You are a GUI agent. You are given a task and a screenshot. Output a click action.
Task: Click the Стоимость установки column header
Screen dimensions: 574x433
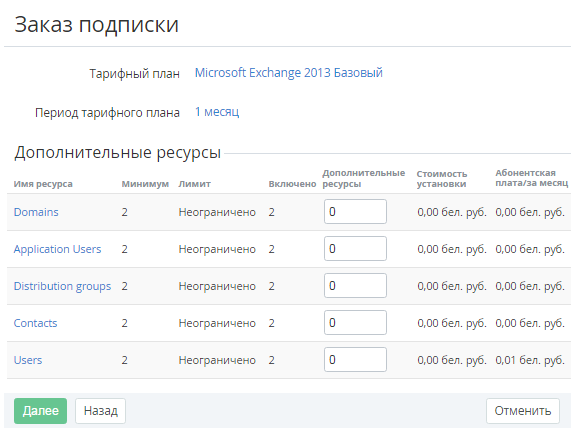click(x=441, y=179)
